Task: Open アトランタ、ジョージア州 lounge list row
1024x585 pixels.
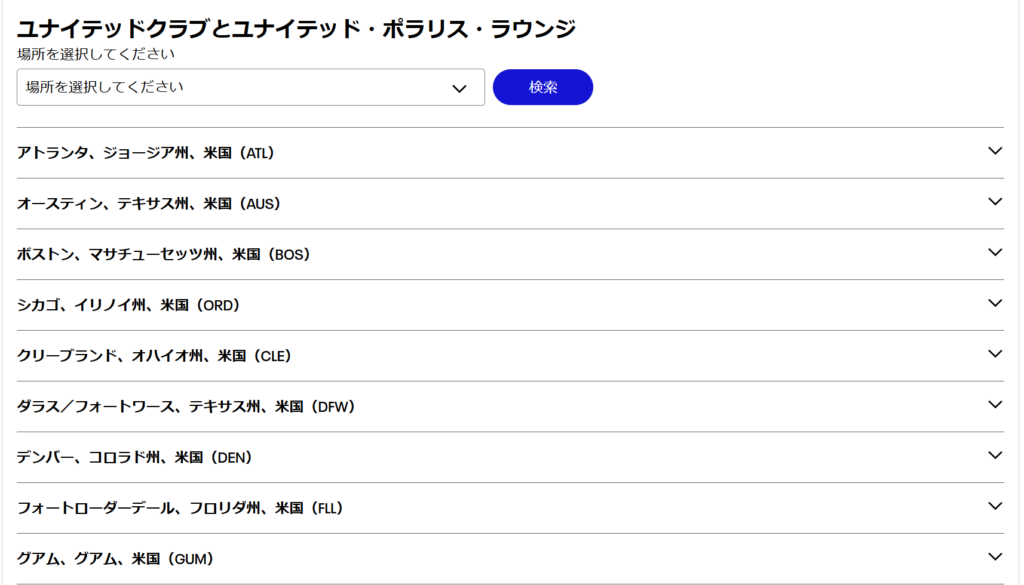Action: [146, 153]
